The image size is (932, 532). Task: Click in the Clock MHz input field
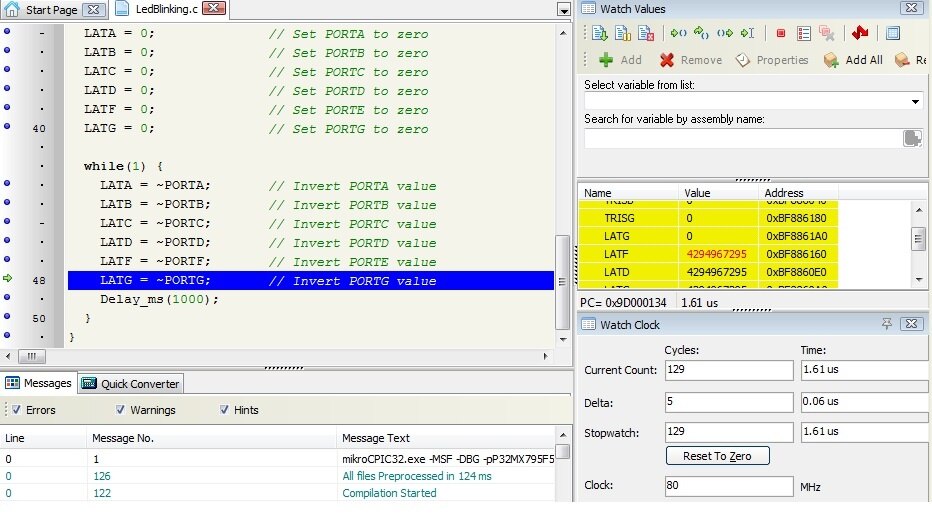728,487
